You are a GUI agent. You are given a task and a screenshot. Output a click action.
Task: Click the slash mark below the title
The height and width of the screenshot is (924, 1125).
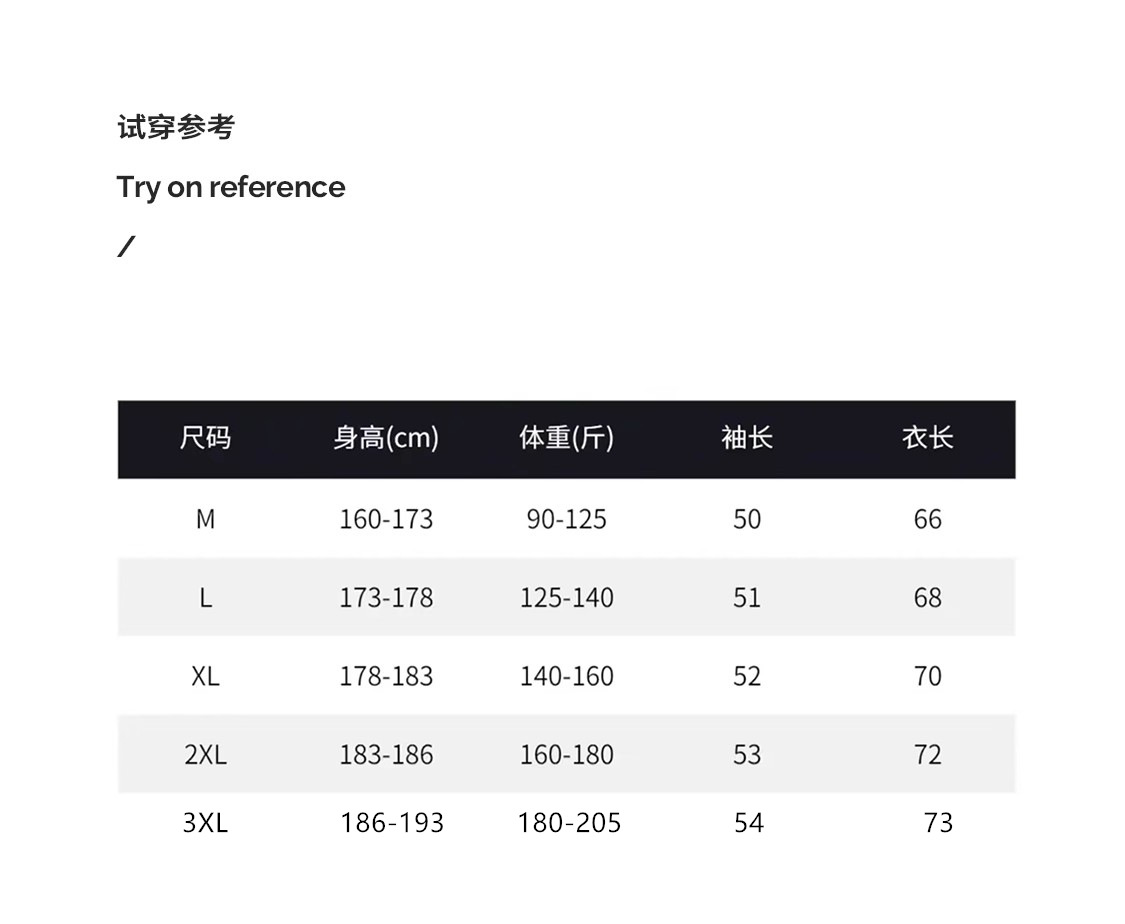coord(126,246)
